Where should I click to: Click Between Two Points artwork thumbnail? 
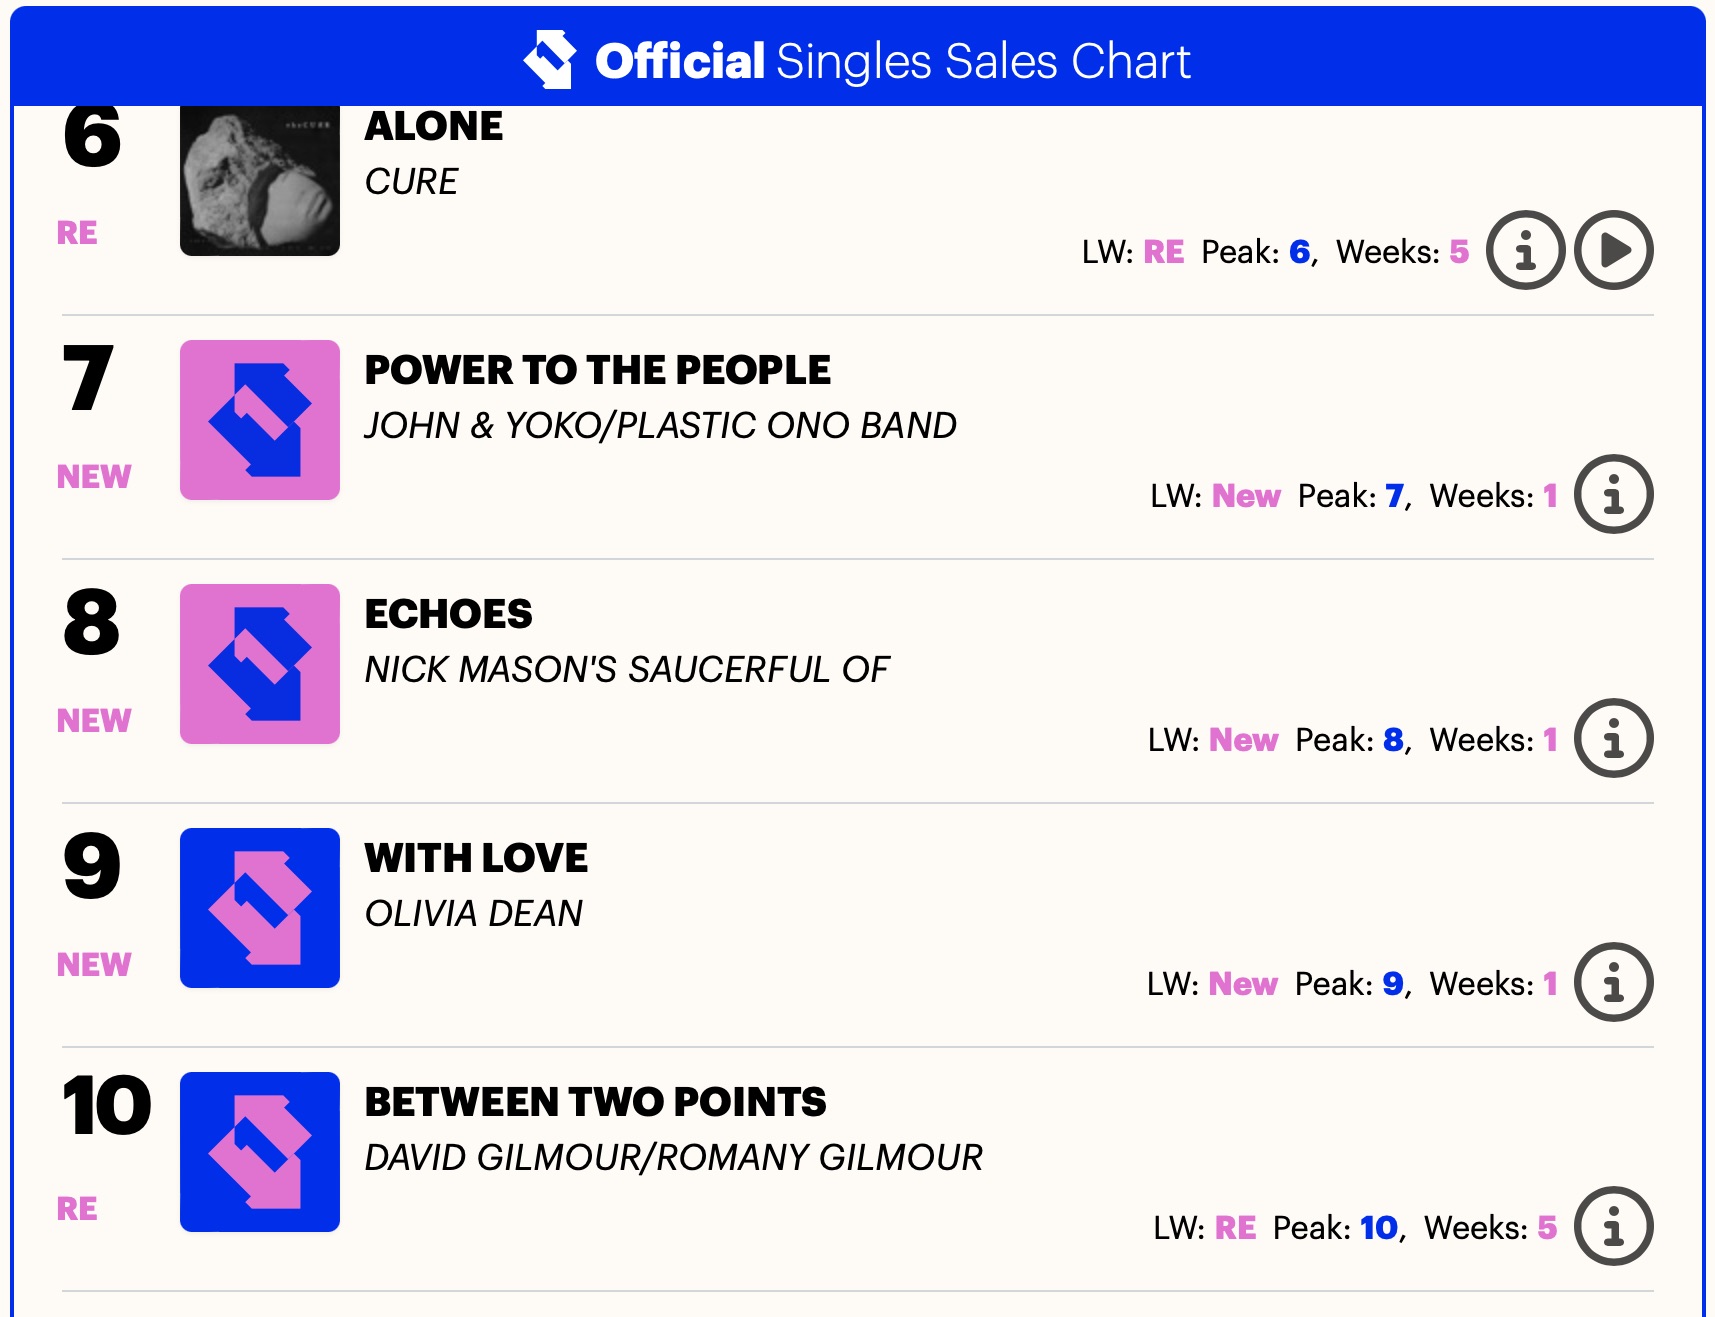pyautogui.click(x=260, y=1152)
